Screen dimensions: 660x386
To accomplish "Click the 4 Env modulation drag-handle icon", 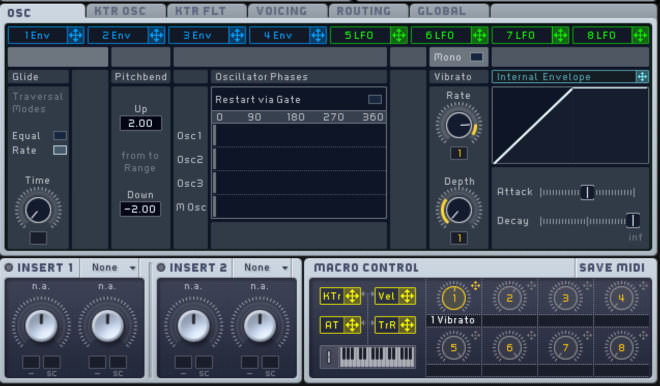I will click(318, 35).
